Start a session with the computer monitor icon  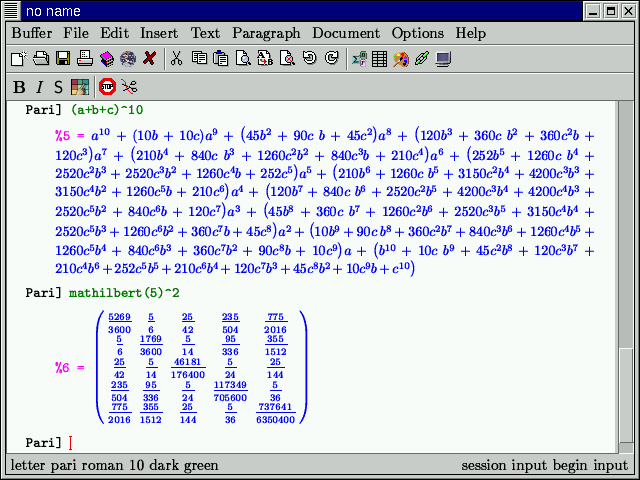pos(443,60)
